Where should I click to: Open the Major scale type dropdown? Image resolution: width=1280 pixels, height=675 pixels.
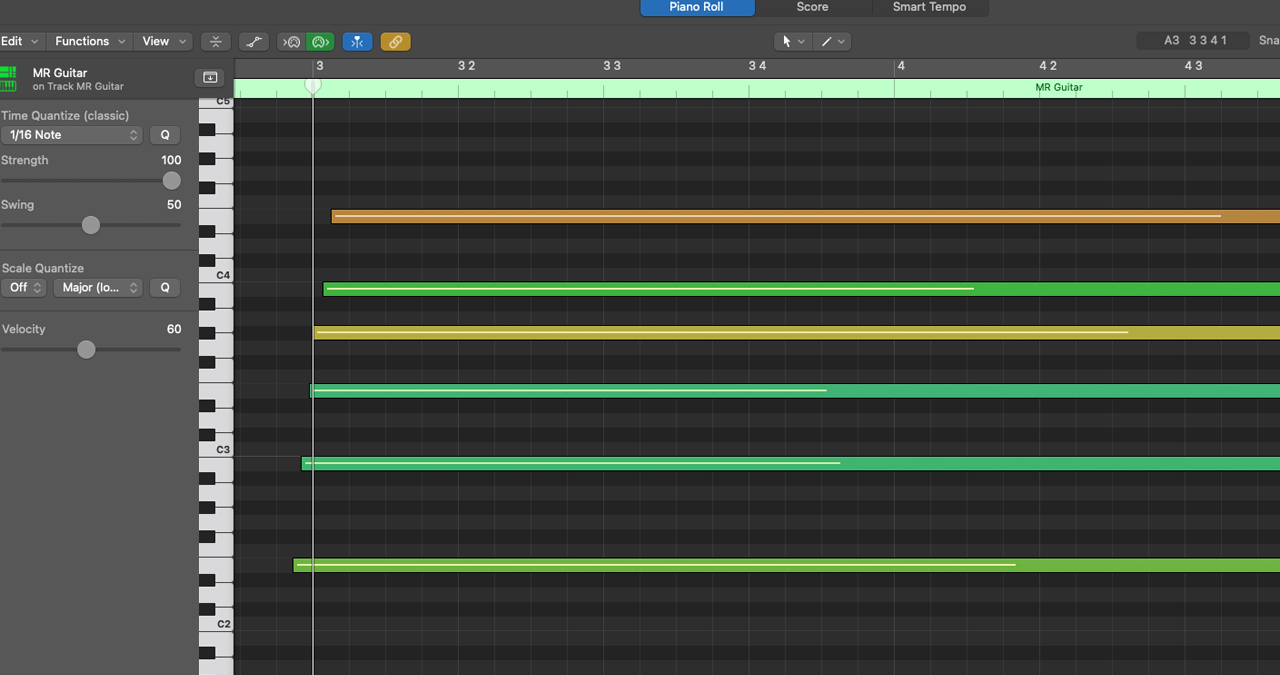tap(98, 288)
